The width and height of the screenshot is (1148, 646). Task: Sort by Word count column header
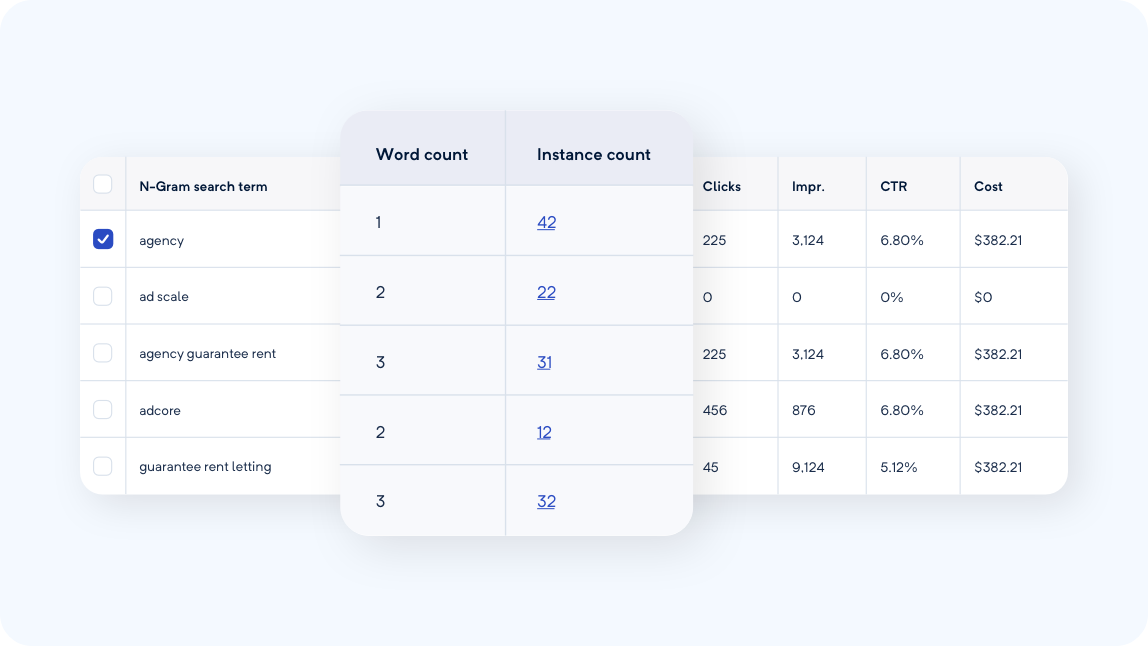click(422, 154)
